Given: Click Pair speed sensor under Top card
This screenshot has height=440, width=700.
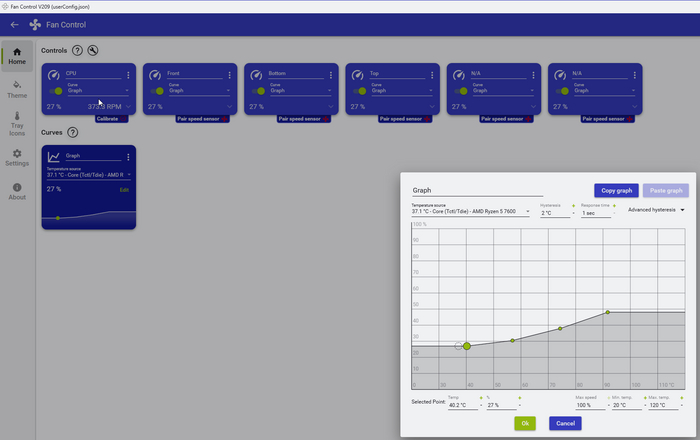Looking at the screenshot, I should 405,119.
